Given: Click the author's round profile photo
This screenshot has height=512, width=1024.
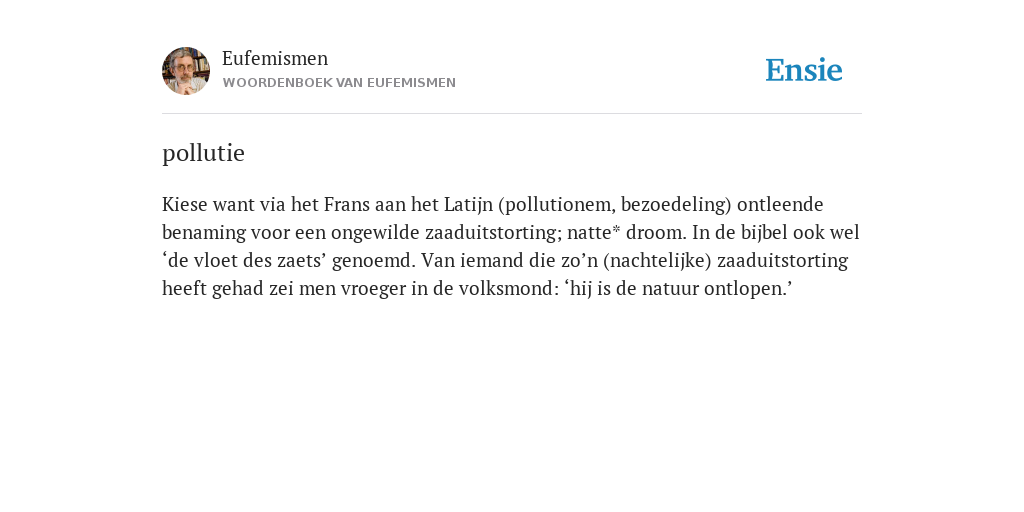Looking at the screenshot, I should tap(186, 71).
